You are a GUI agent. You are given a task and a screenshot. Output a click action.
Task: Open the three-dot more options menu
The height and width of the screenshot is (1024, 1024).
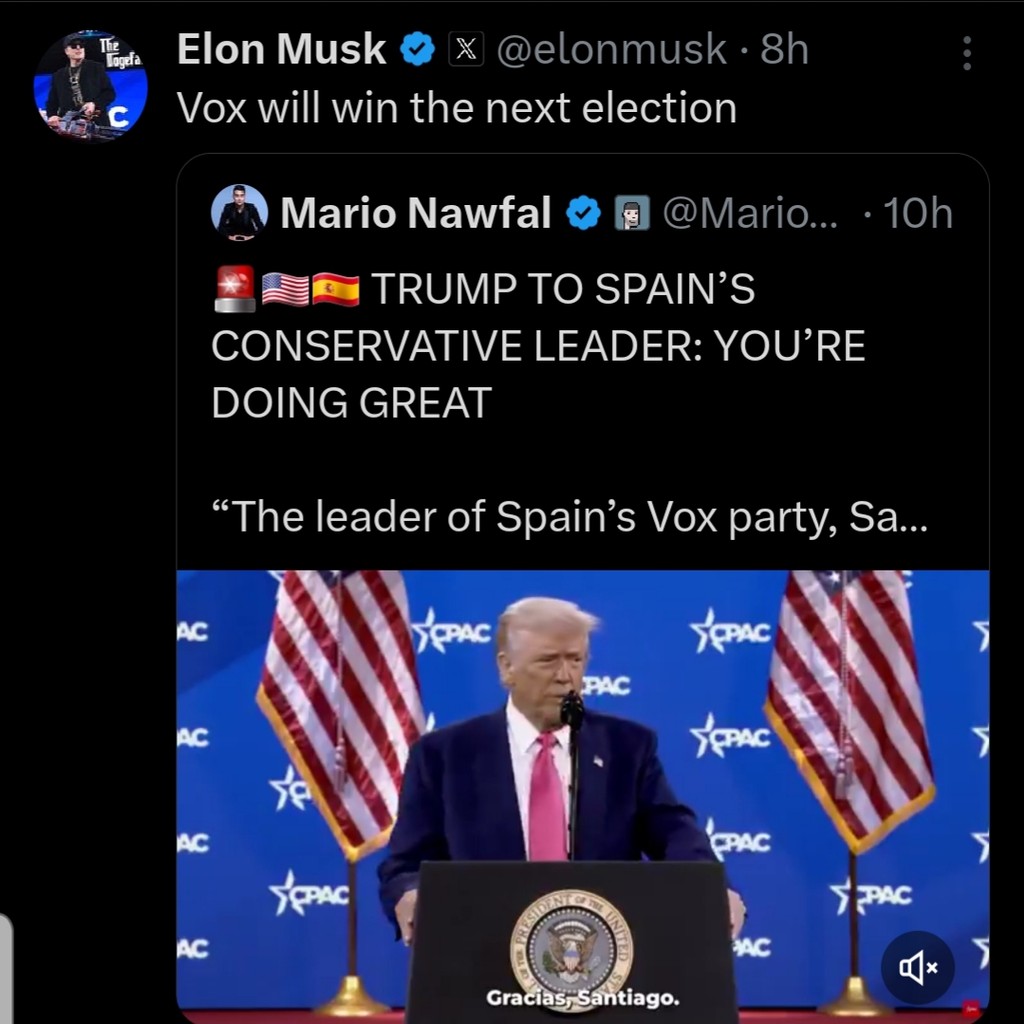tap(966, 54)
